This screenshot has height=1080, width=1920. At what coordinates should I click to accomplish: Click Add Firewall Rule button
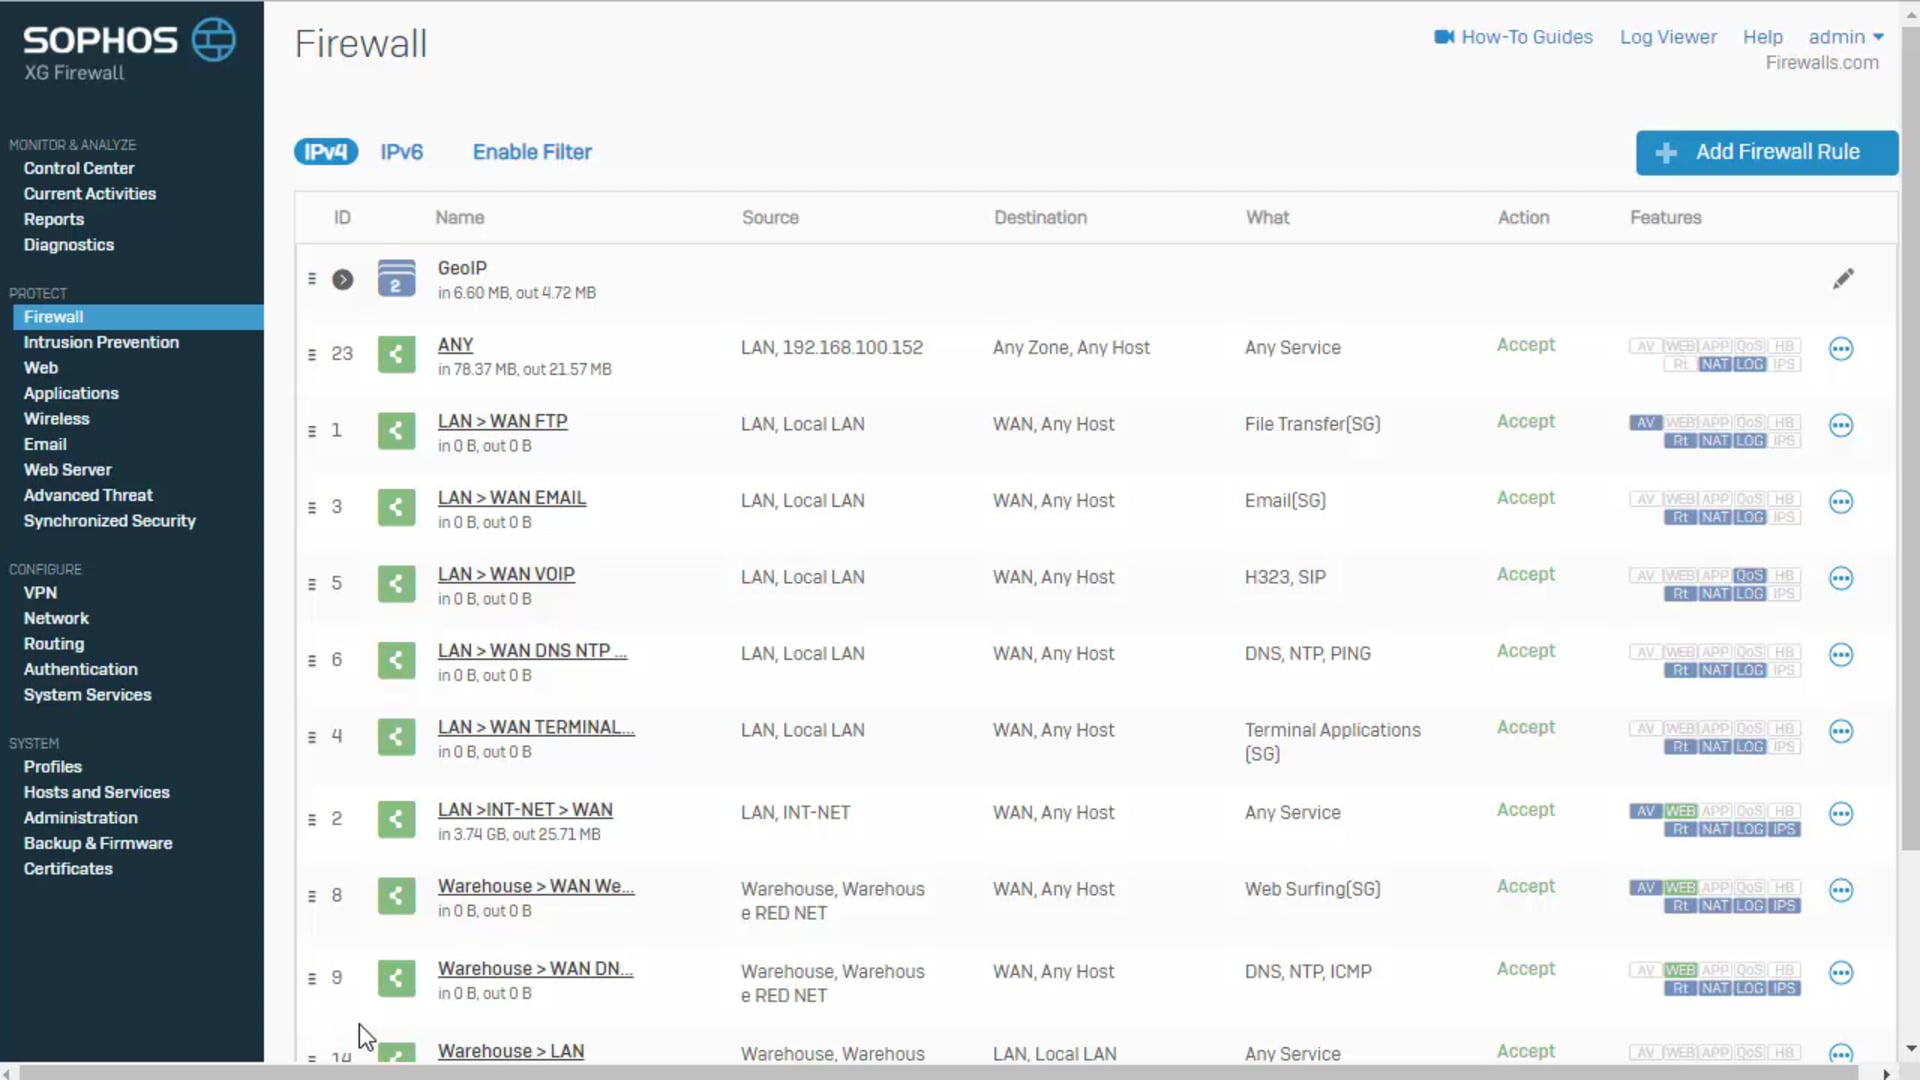[1766, 152]
